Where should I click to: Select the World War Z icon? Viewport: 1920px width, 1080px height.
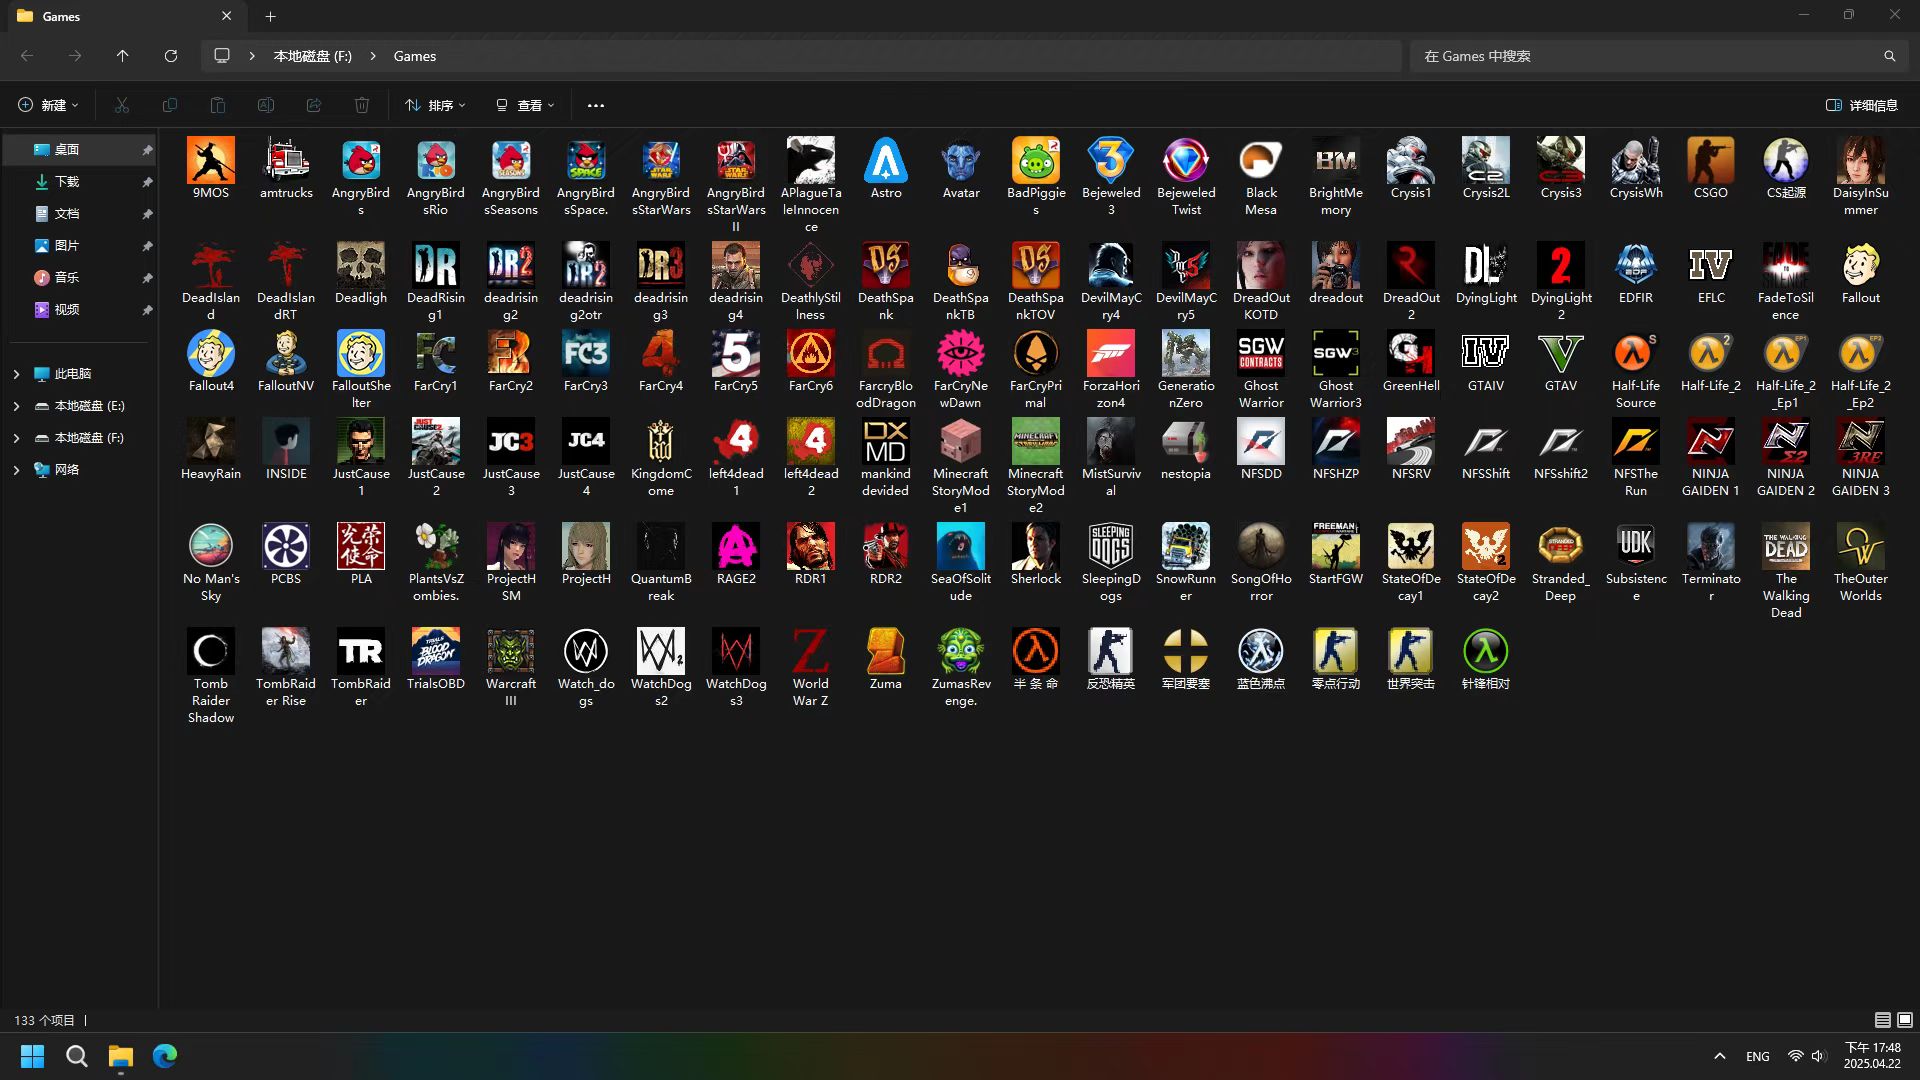click(811, 651)
